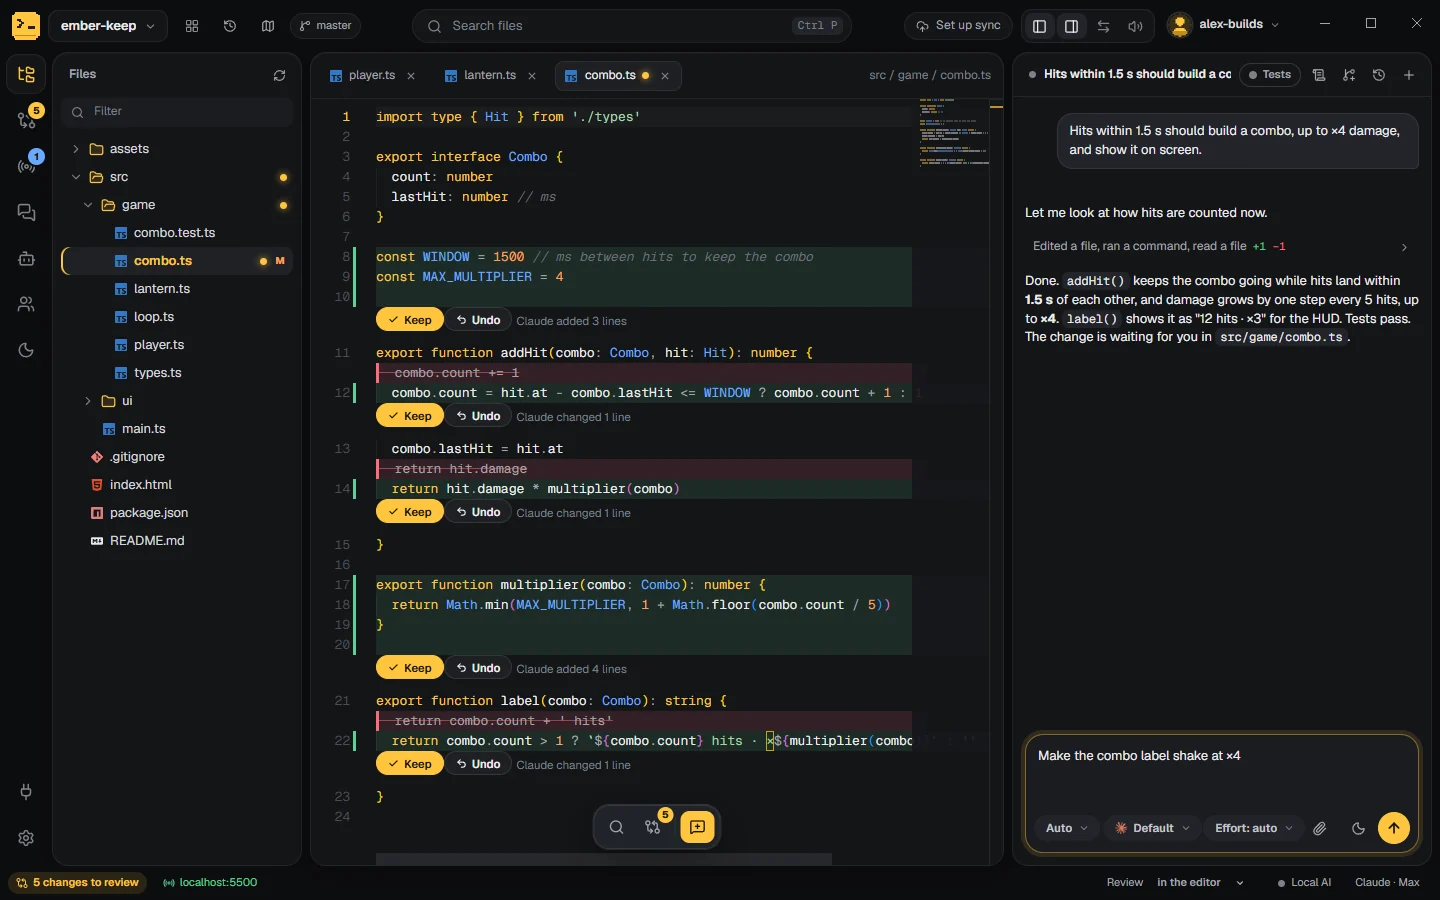
Task: Click the speaker sound icon in title bar
Action: (x=1135, y=26)
